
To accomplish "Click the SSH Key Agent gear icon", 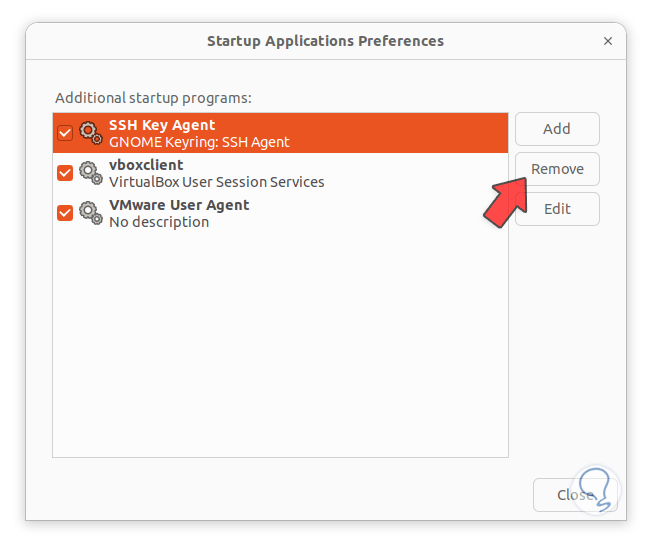I will tap(90, 133).
